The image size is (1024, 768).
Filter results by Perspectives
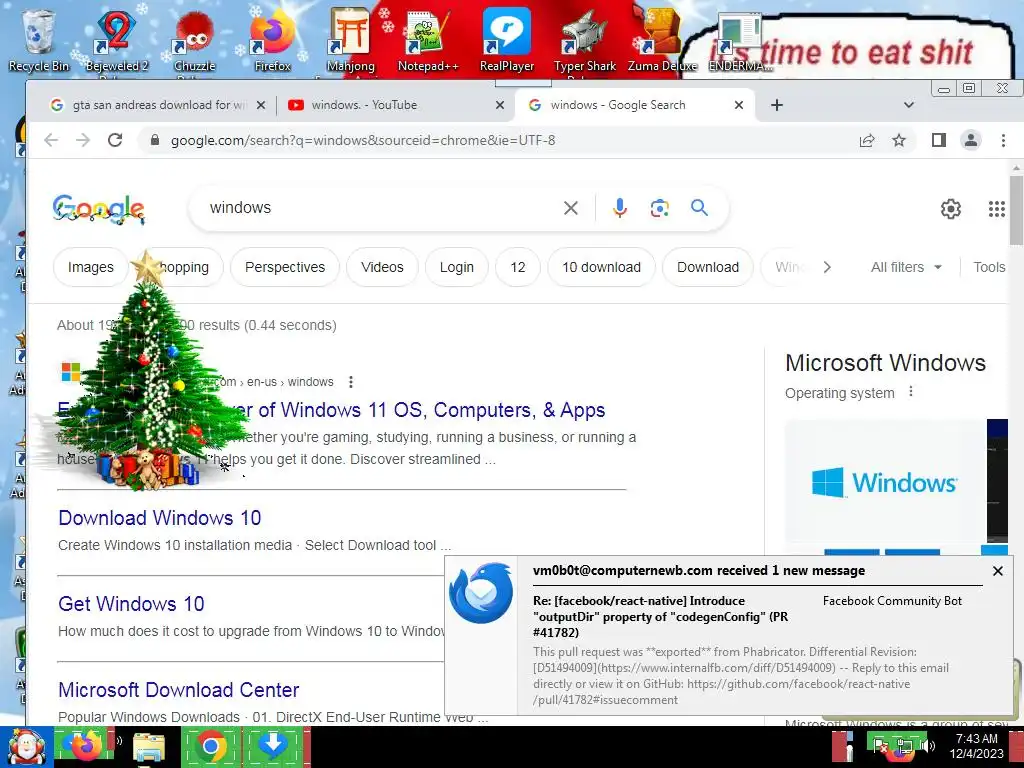tap(285, 267)
